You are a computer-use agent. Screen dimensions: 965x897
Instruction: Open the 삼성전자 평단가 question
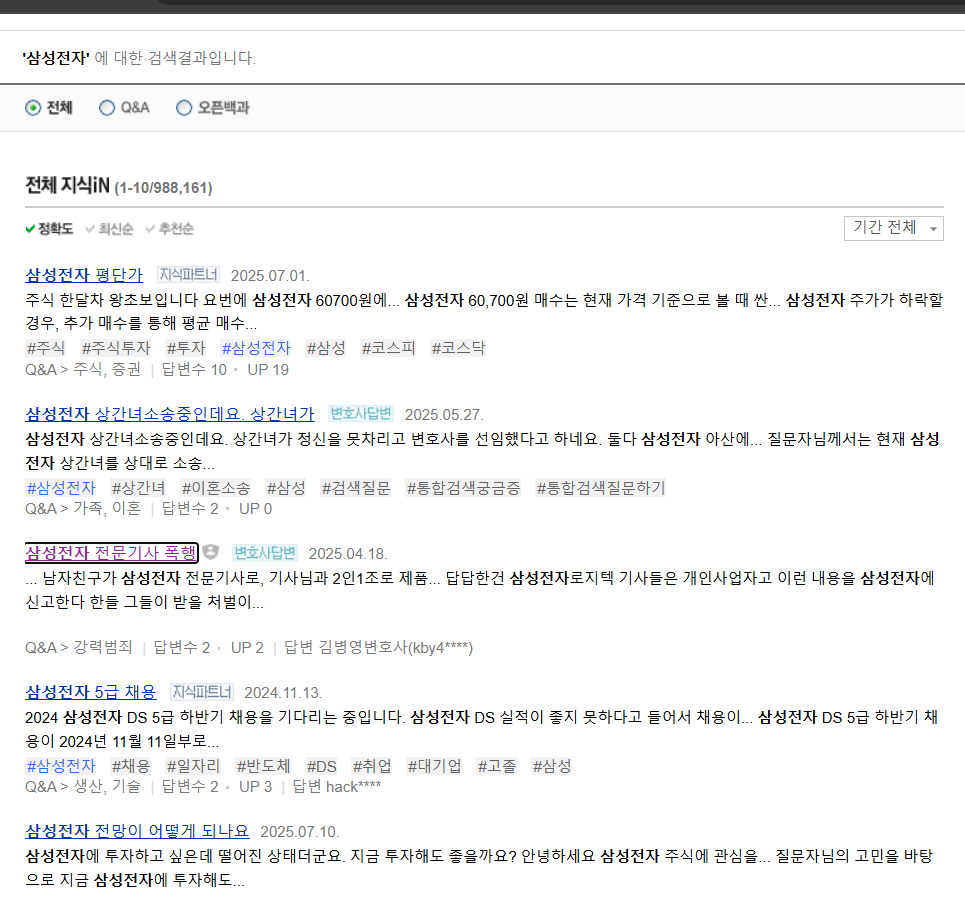[84, 274]
